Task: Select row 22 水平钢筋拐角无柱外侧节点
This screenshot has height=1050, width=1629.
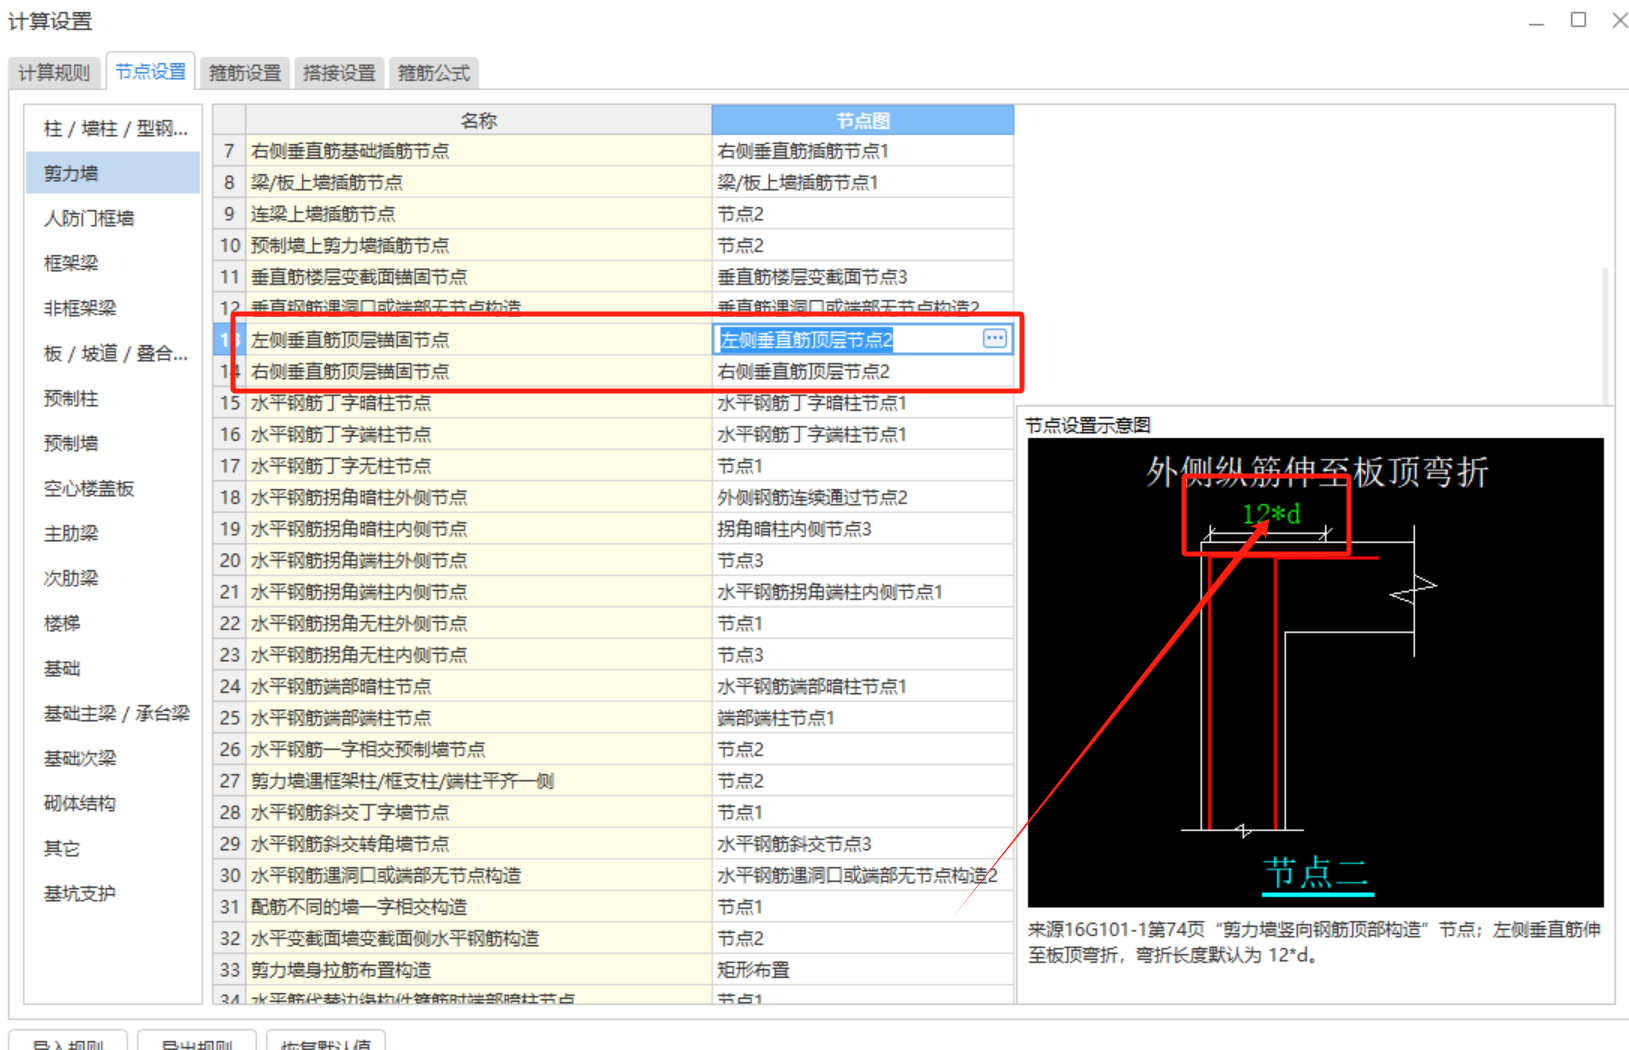Action: click(479, 623)
